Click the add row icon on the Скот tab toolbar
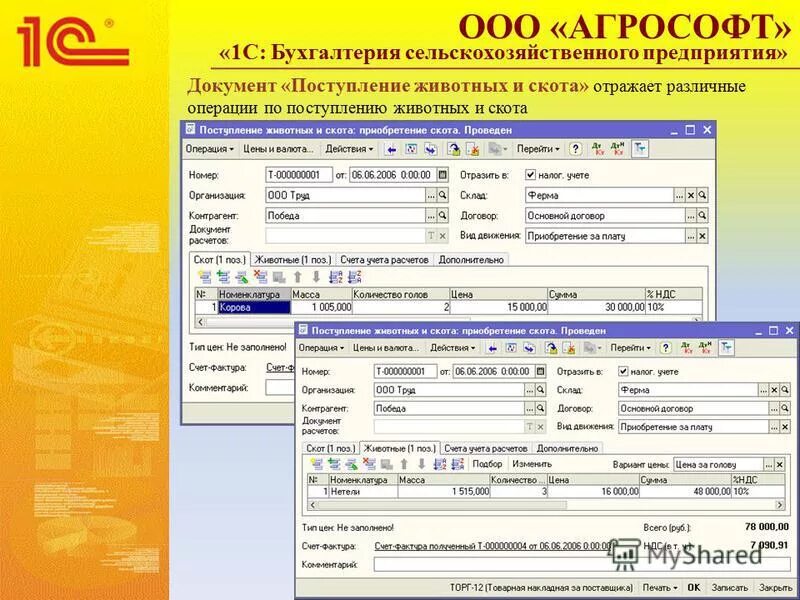Image resolution: width=800 pixels, height=600 pixels. 205,277
